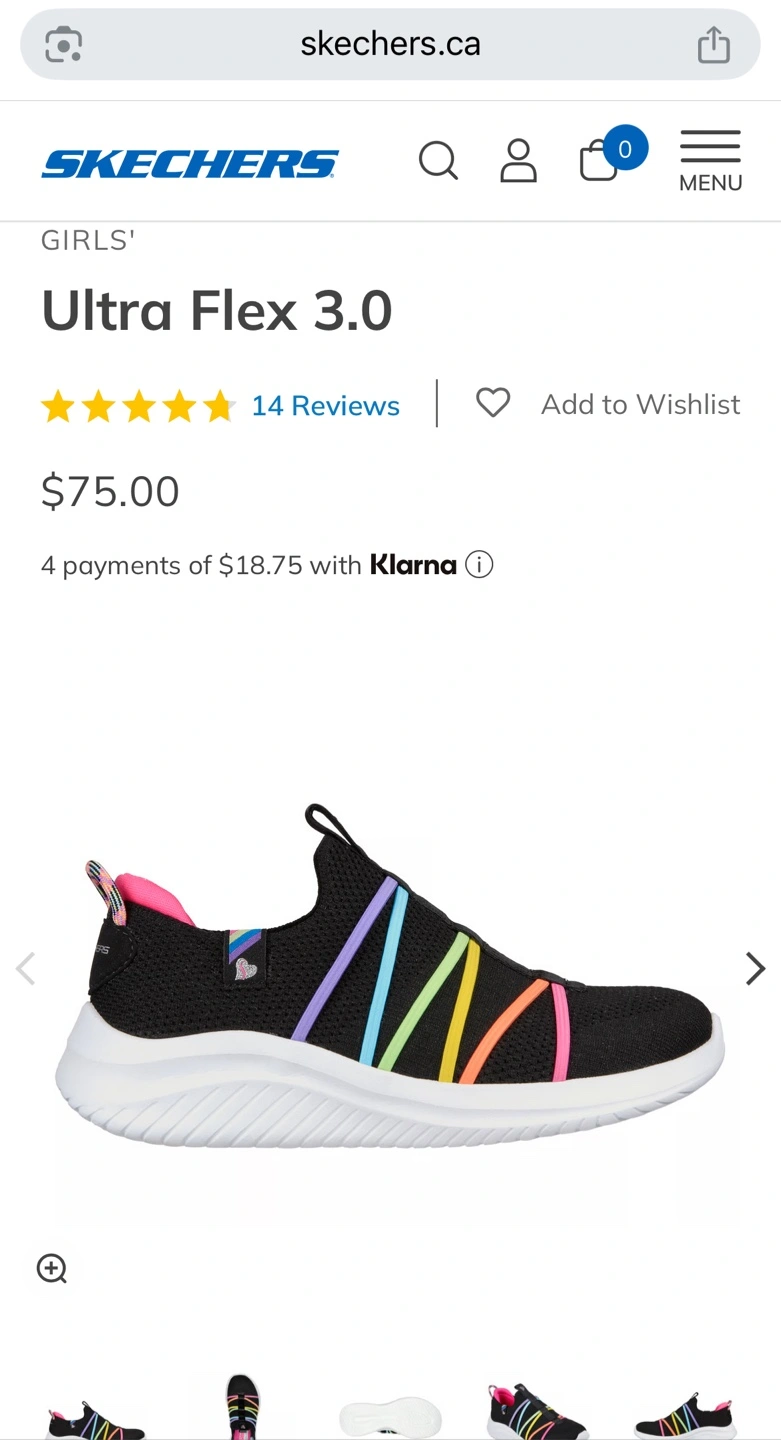Show next product image with right arrow
The height and width of the screenshot is (1440, 781).
click(x=755, y=968)
